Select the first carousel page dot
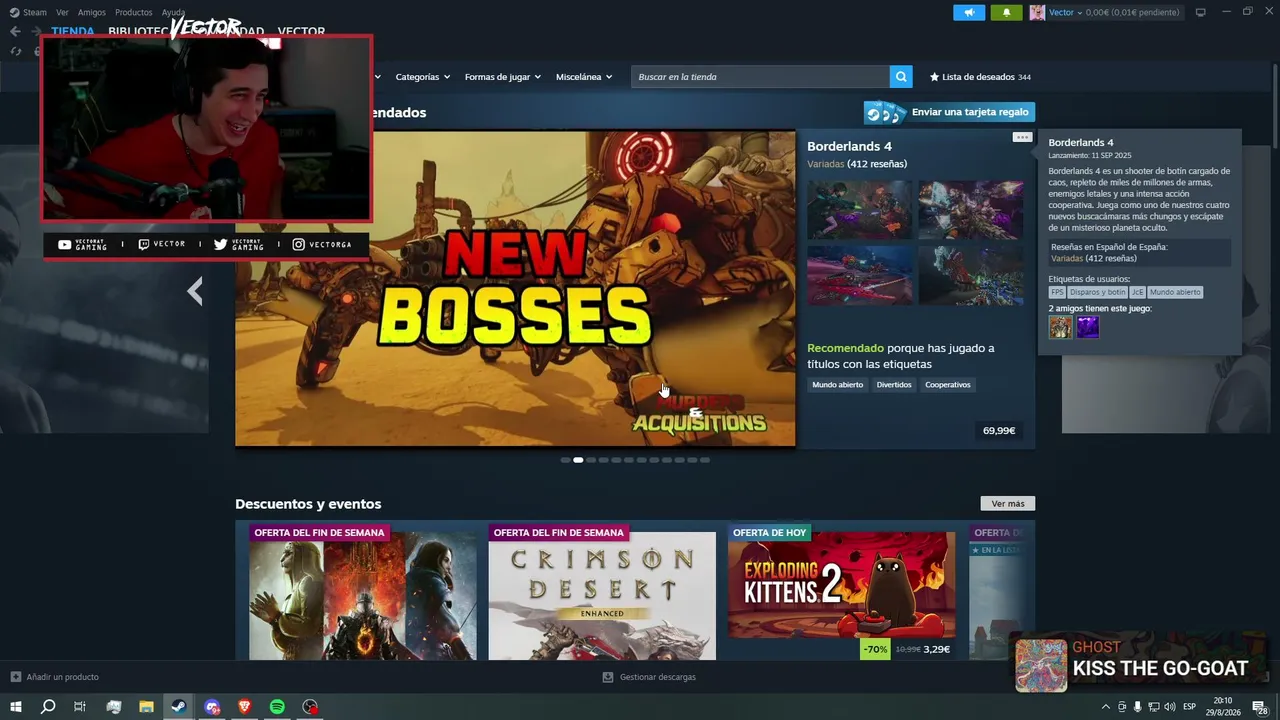The width and height of the screenshot is (1280, 720). 565,460
